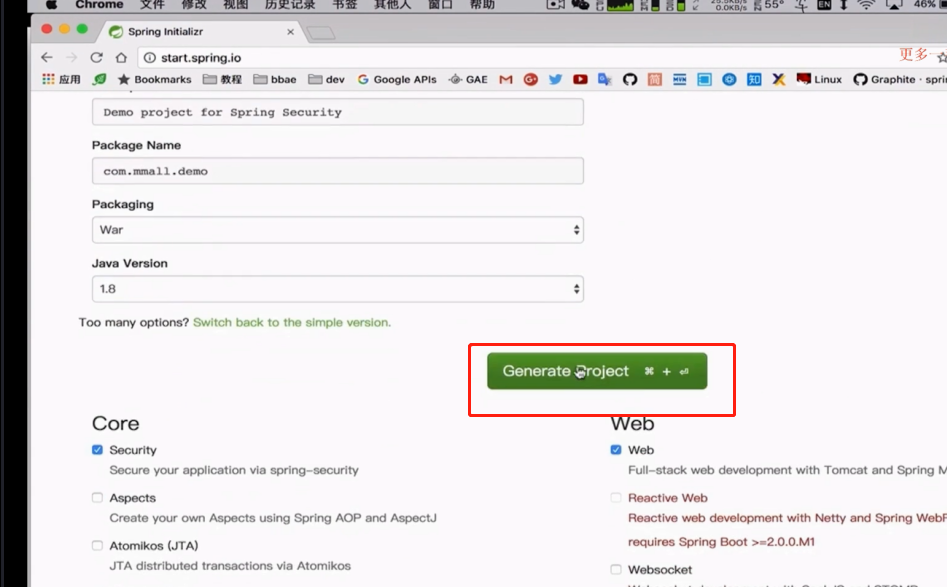
Task: Reload the page with the refresh icon
Action: [96, 57]
